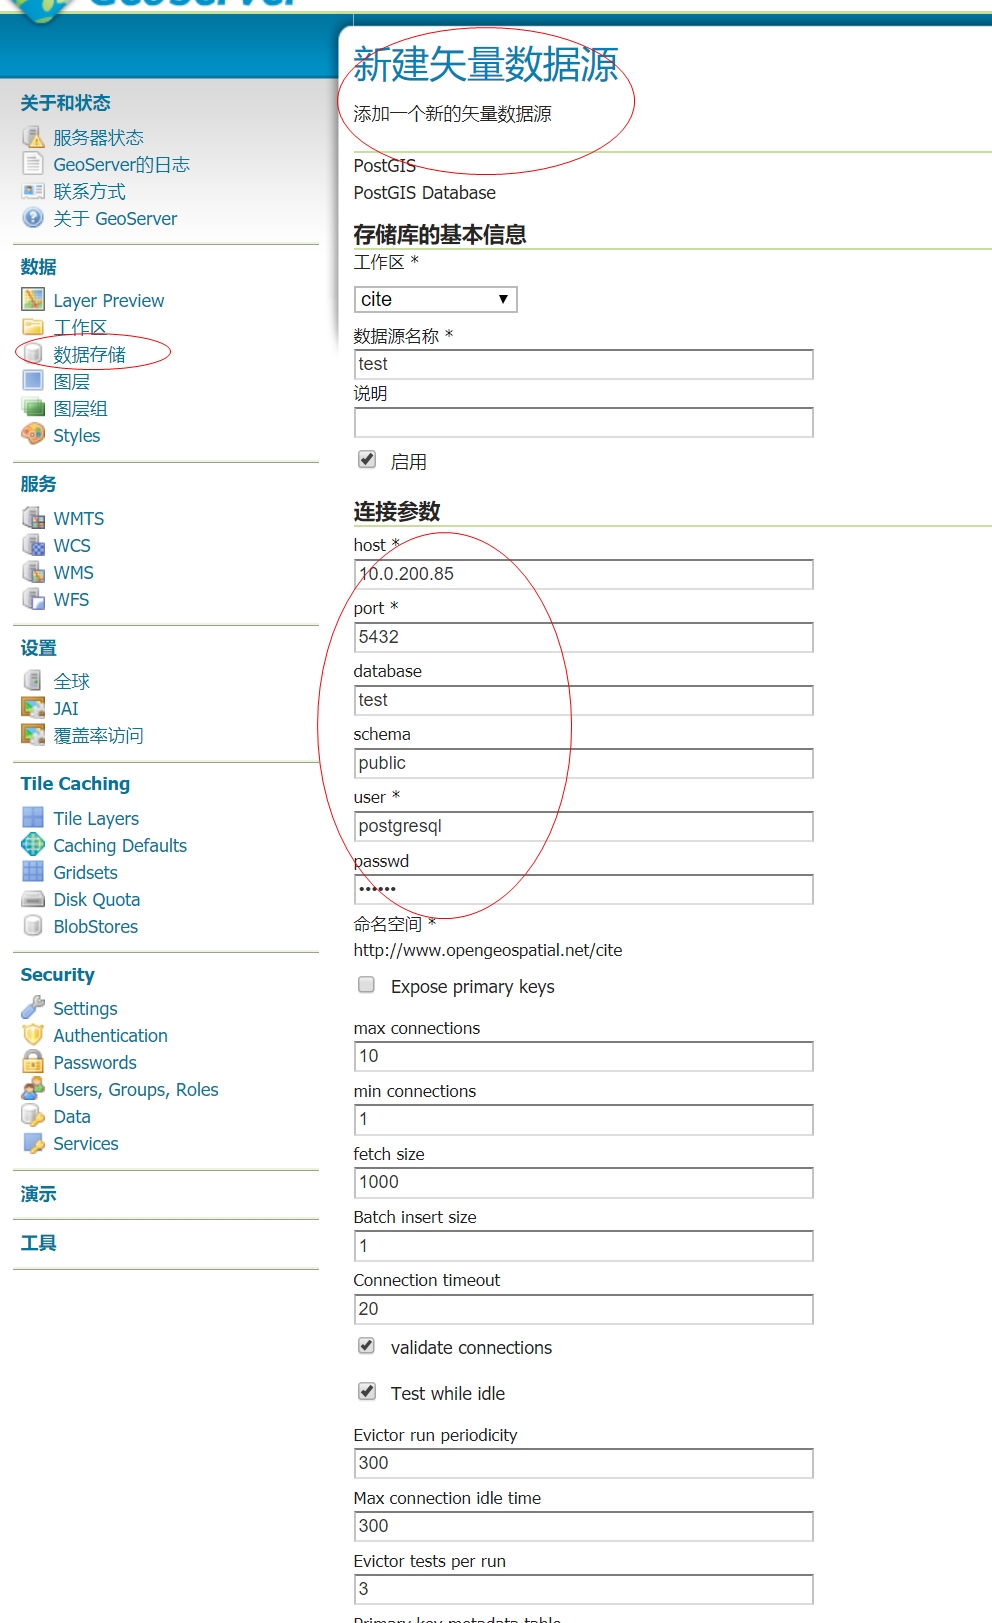Click the Styles palette icon
992x1623 pixels.
tap(33, 434)
